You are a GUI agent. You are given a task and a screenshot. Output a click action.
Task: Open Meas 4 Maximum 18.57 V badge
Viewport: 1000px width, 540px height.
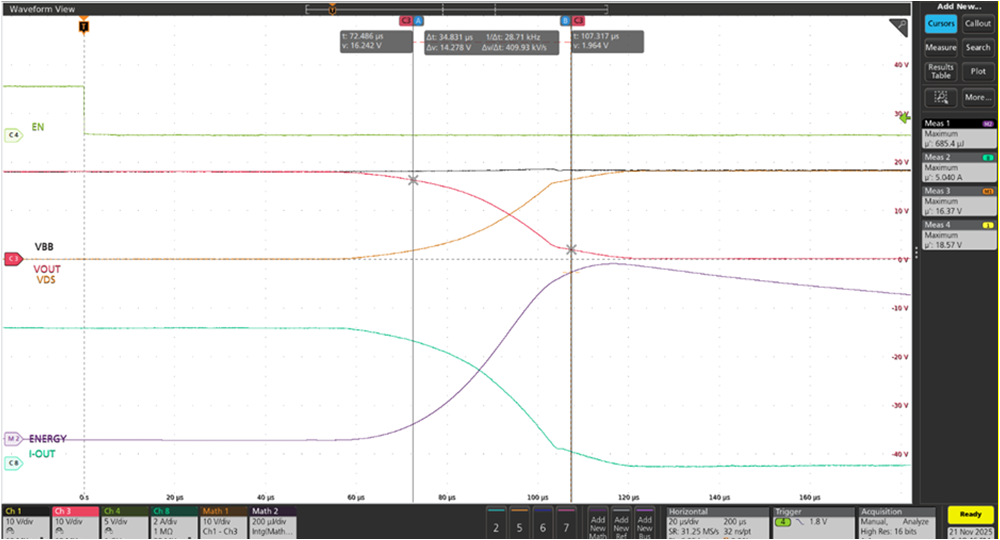pos(959,235)
